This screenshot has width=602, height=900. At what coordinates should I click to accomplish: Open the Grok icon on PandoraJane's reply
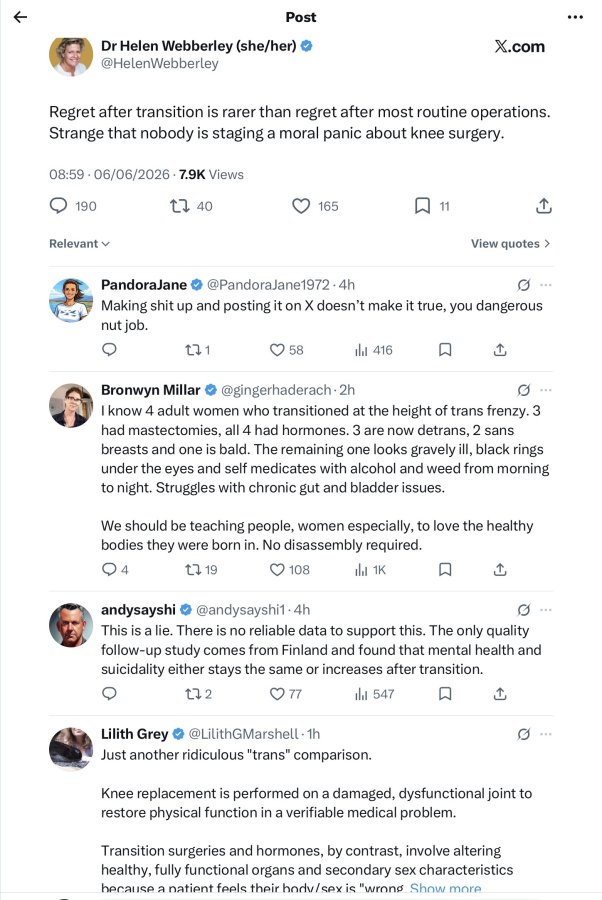coord(523,285)
